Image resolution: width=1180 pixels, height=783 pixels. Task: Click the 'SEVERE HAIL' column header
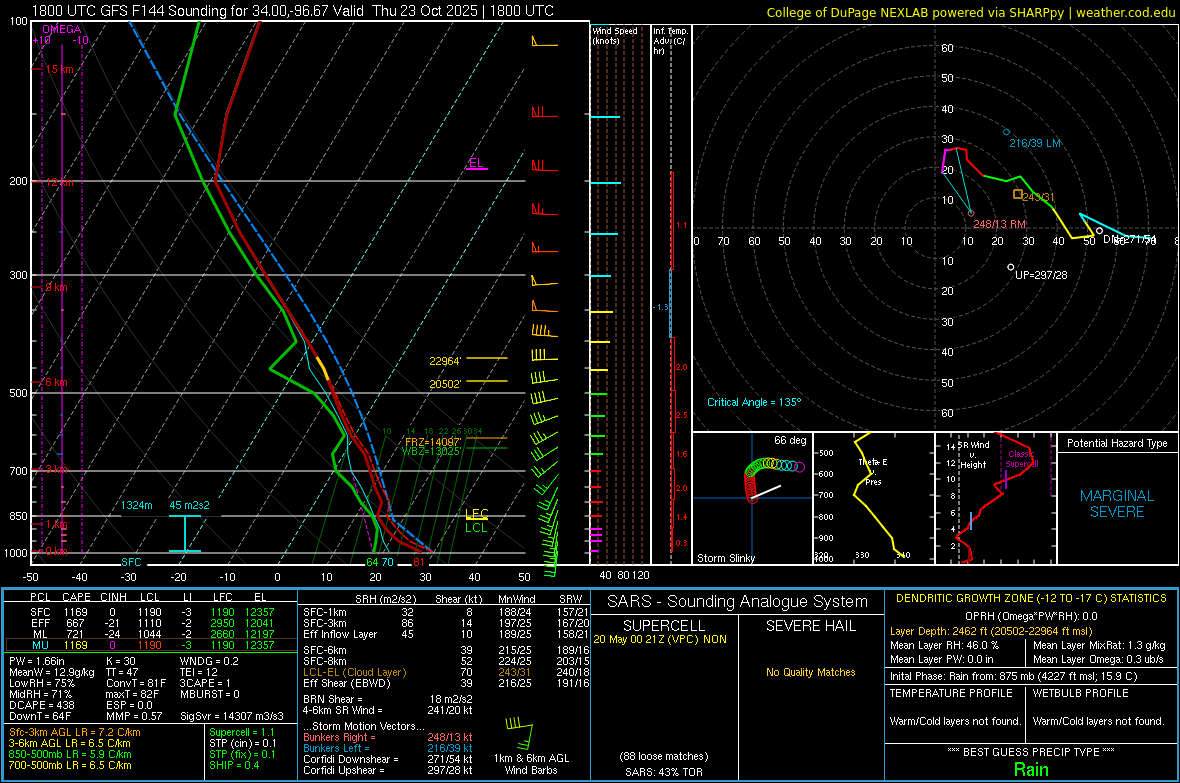[810, 626]
